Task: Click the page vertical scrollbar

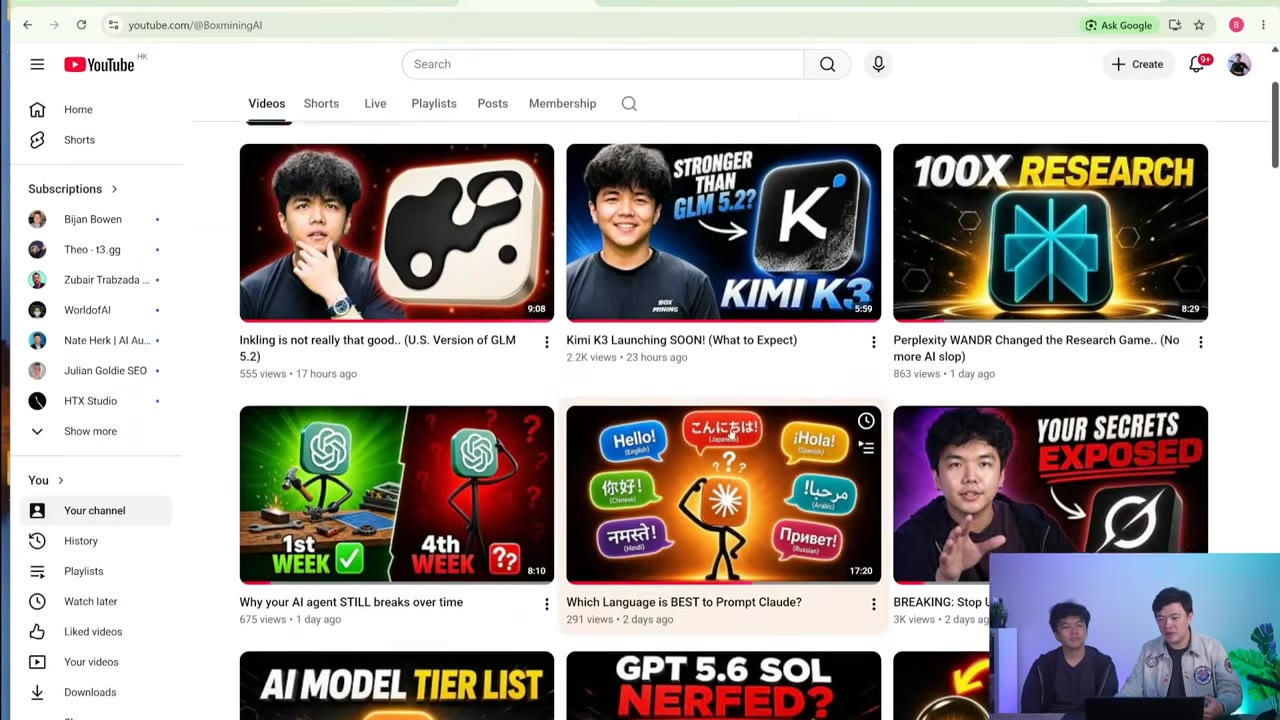Action: point(1274,125)
